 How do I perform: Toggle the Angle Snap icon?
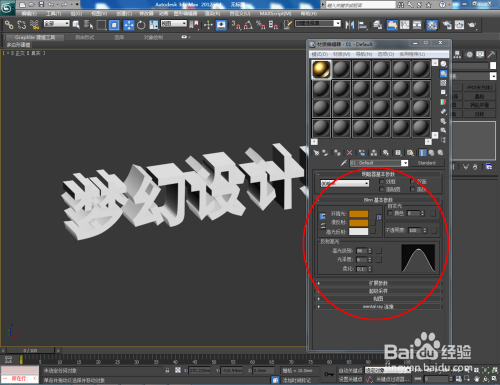coord(248,25)
